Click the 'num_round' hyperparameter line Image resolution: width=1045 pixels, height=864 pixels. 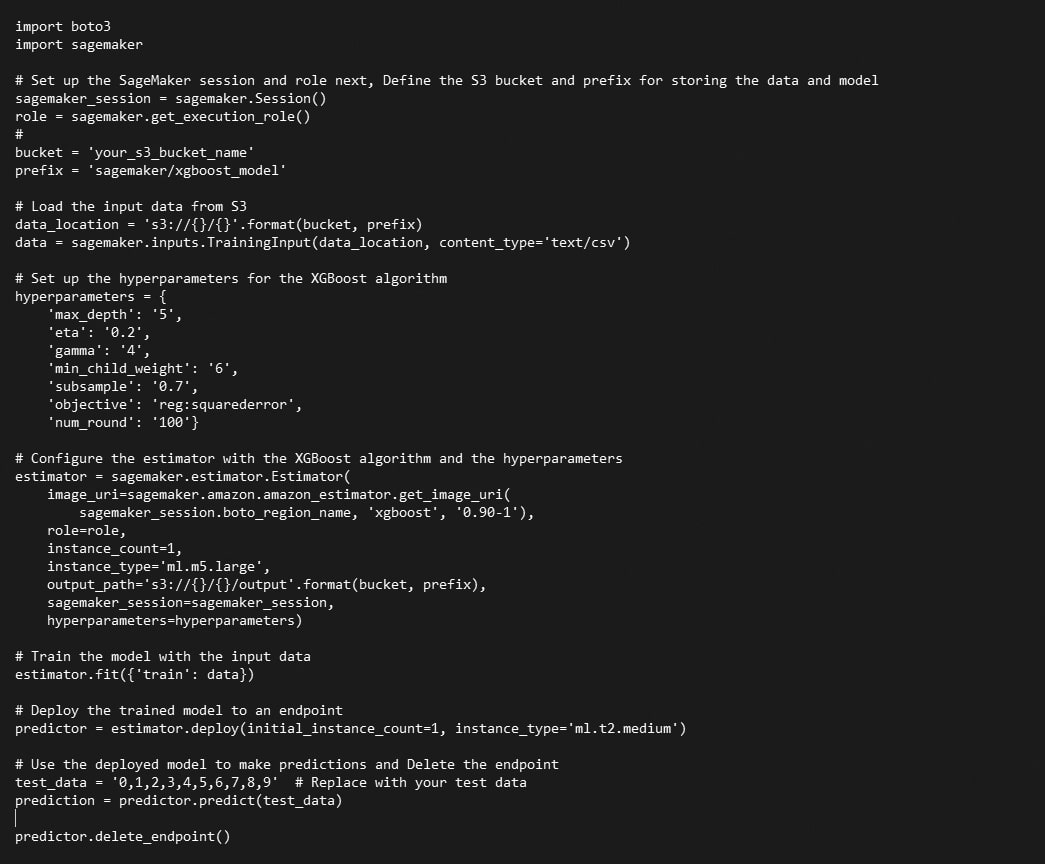(x=123, y=422)
